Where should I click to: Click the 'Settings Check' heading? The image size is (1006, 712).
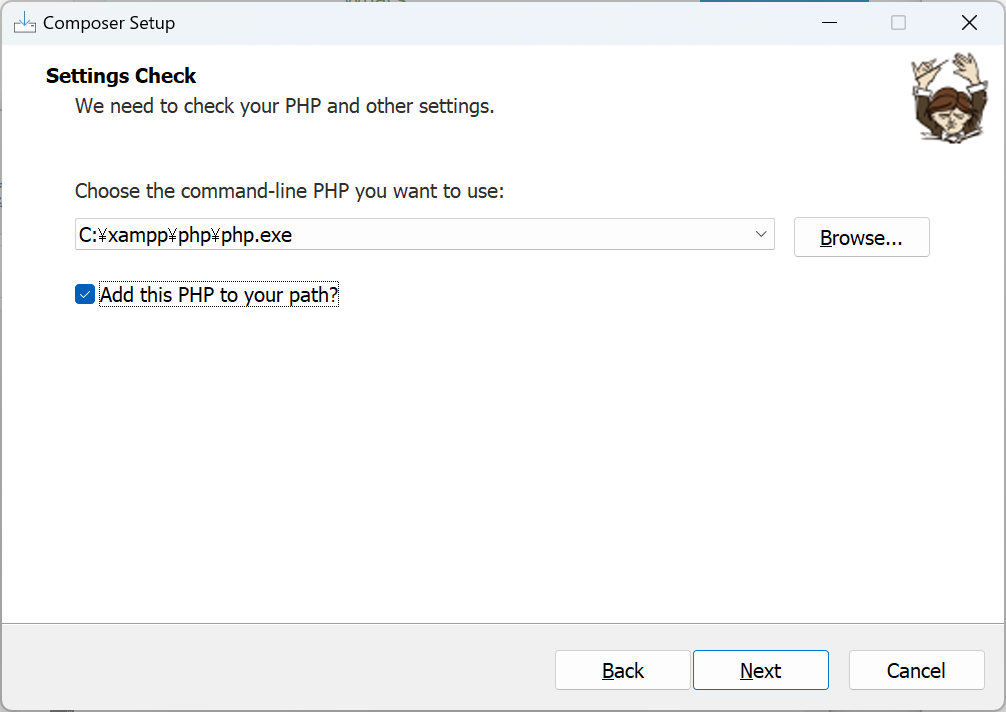121,76
